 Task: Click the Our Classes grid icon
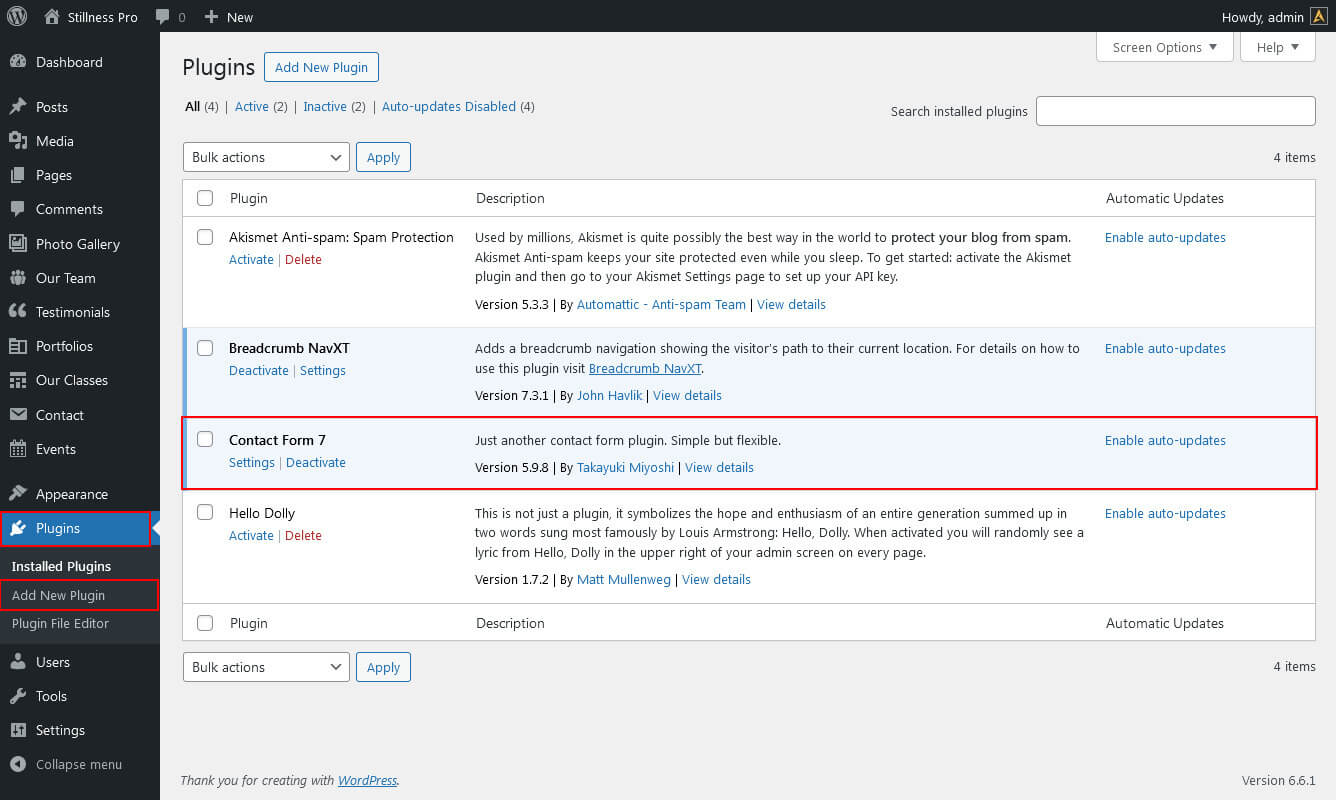[18, 380]
